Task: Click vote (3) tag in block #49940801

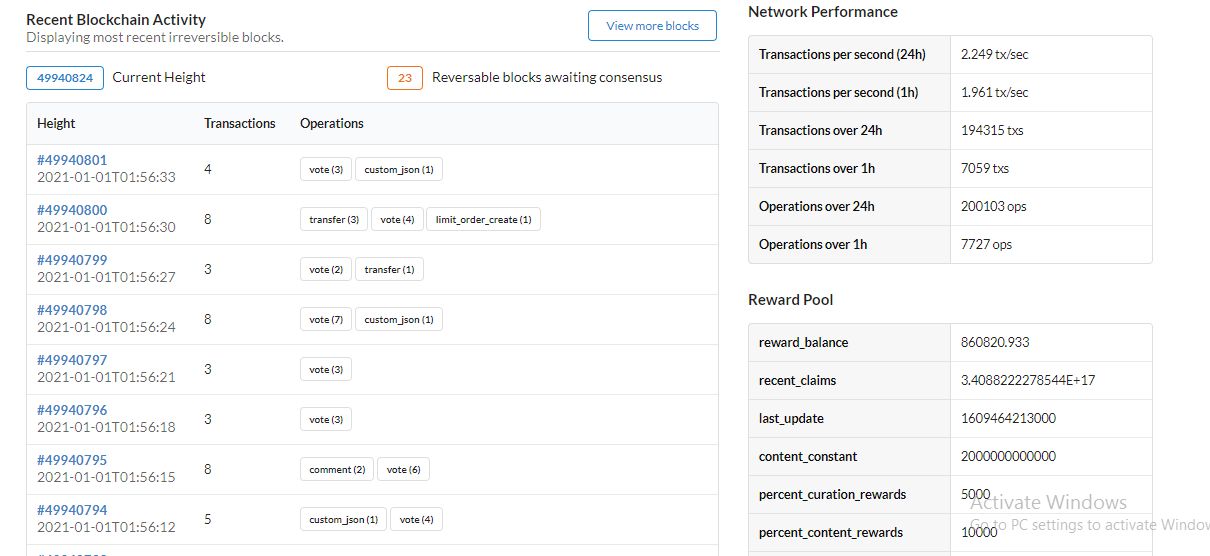Action: pyautogui.click(x=326, y=169)
